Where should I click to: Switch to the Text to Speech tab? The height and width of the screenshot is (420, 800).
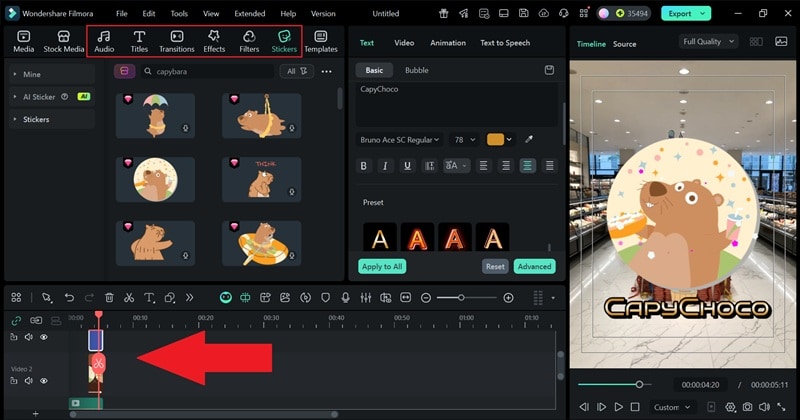tap(505, 43)
